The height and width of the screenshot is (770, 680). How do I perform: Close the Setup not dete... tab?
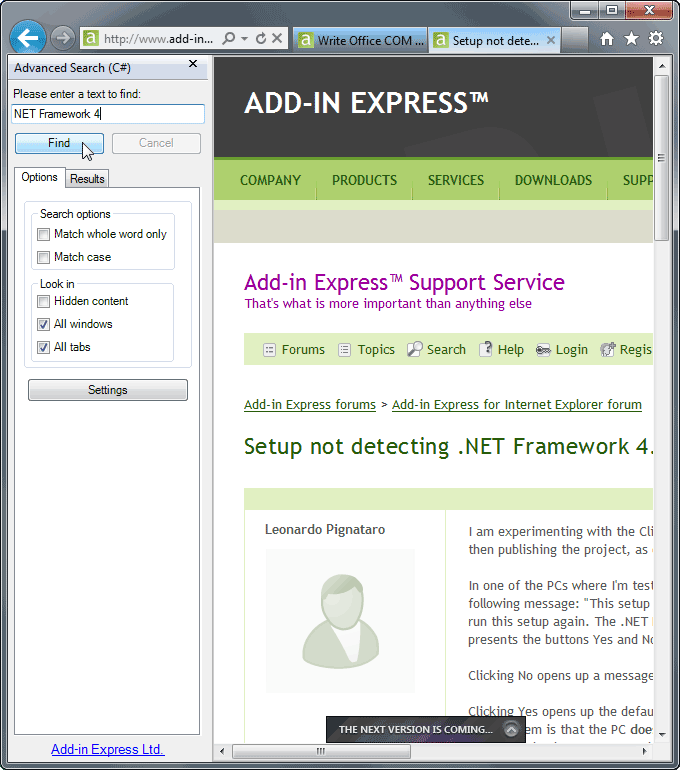tap(551, 40)
